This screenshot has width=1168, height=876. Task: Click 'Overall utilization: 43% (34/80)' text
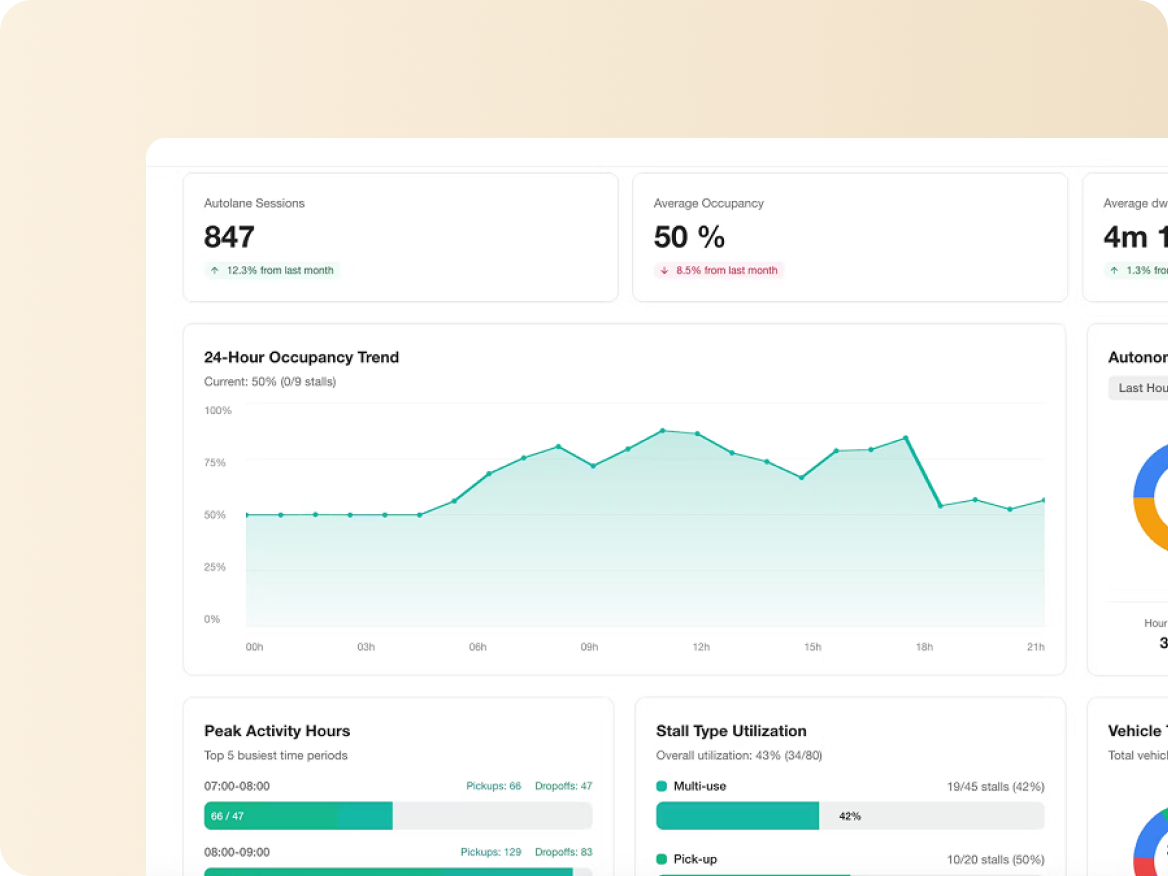(739, 755)
